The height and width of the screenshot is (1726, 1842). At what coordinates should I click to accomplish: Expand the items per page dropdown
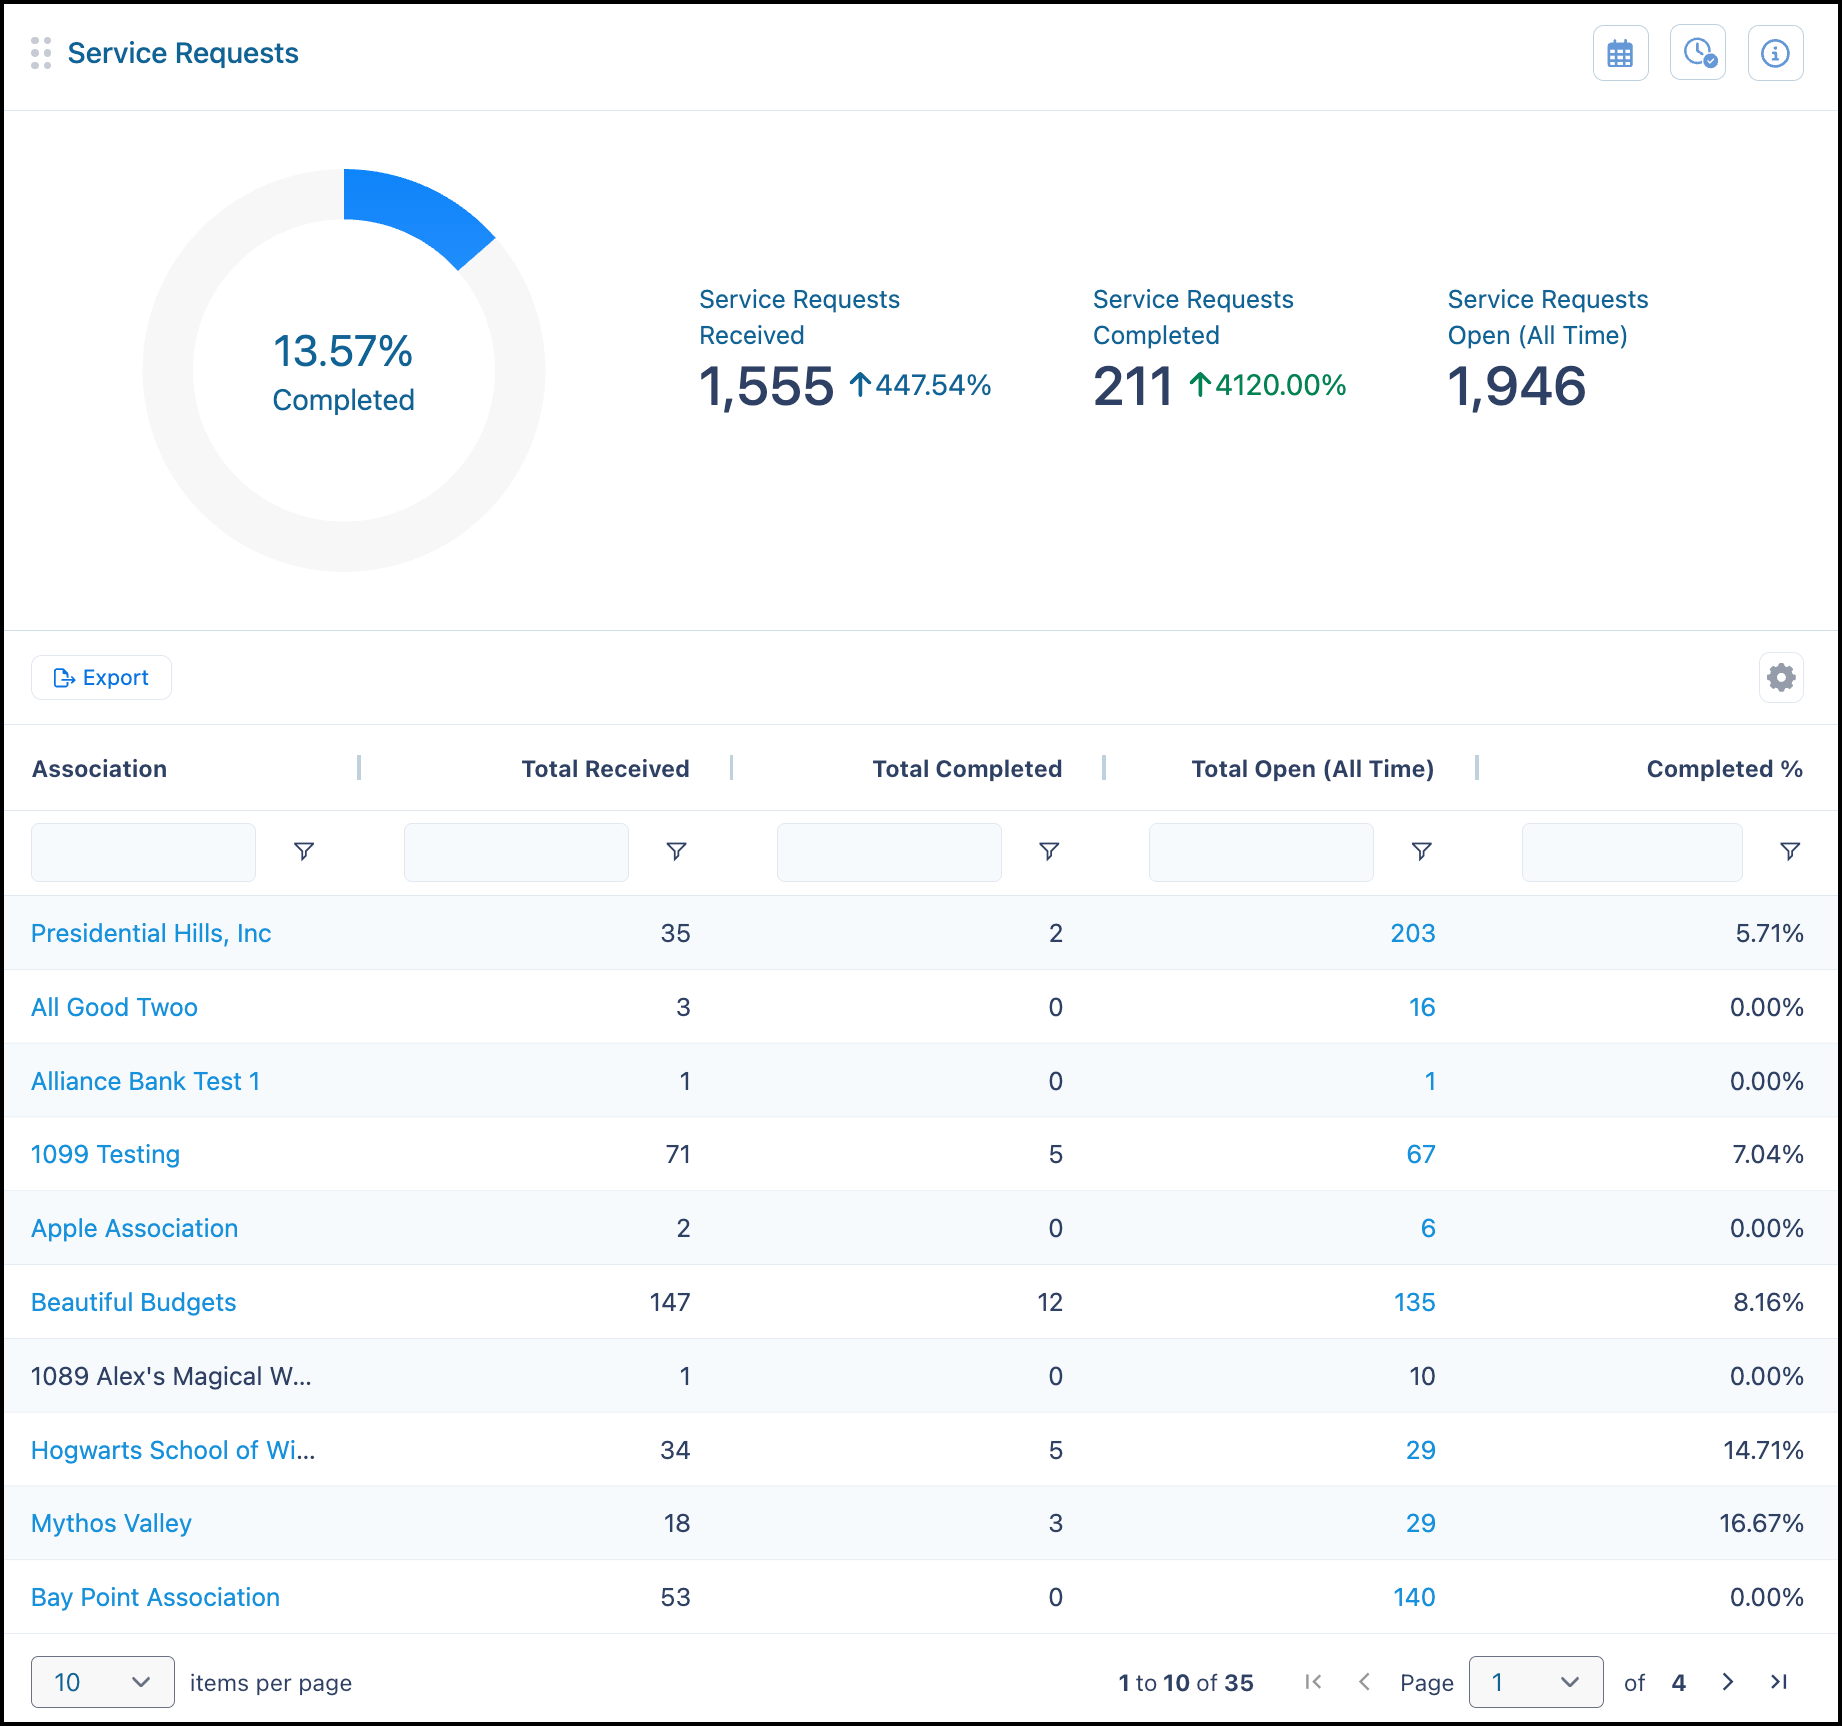103,1682
